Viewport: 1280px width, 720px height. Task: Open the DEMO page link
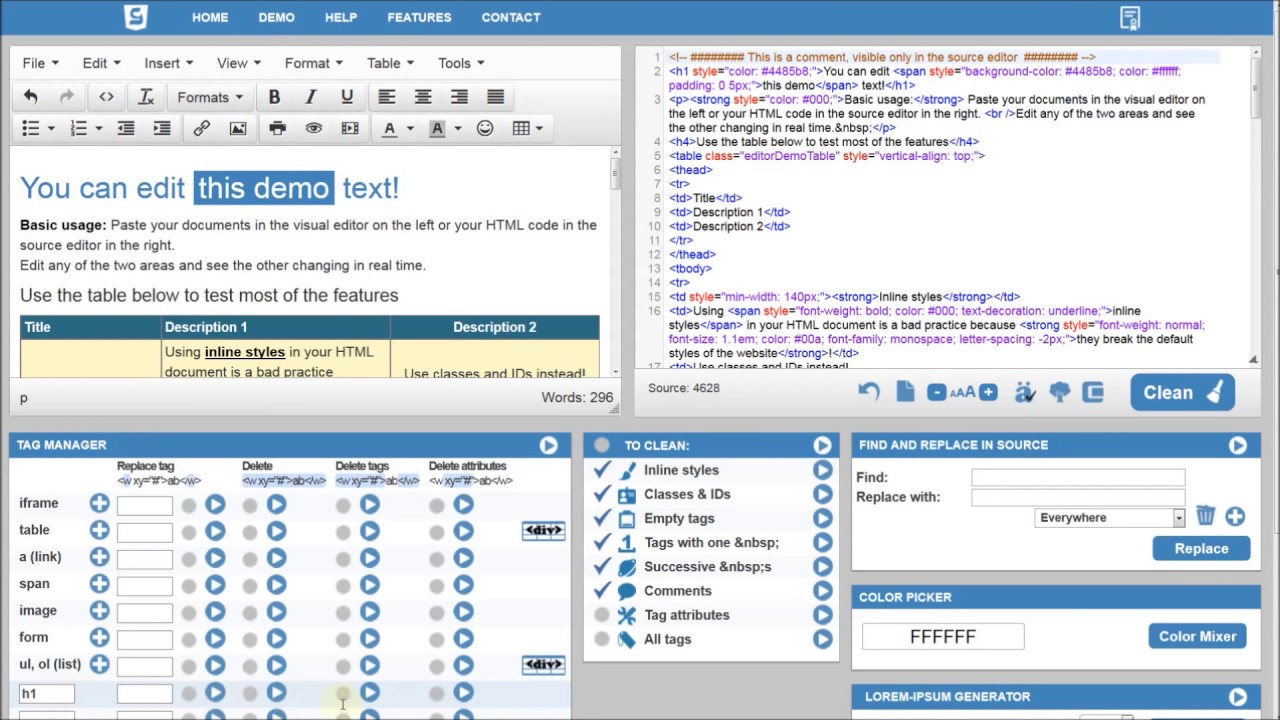tap(276, 17)
